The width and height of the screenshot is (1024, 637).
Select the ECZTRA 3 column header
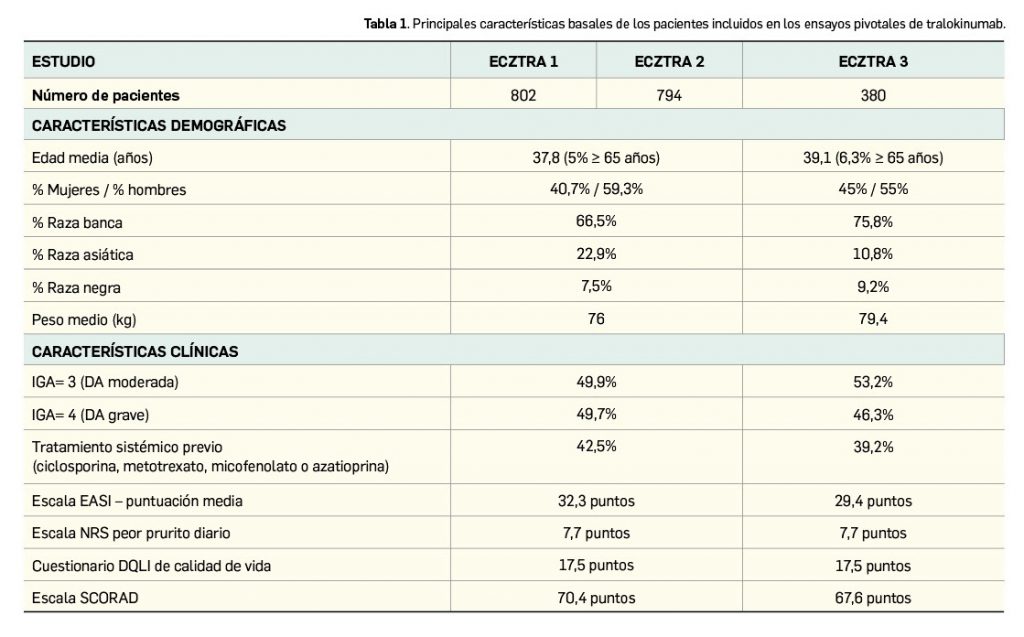[873, 62]
